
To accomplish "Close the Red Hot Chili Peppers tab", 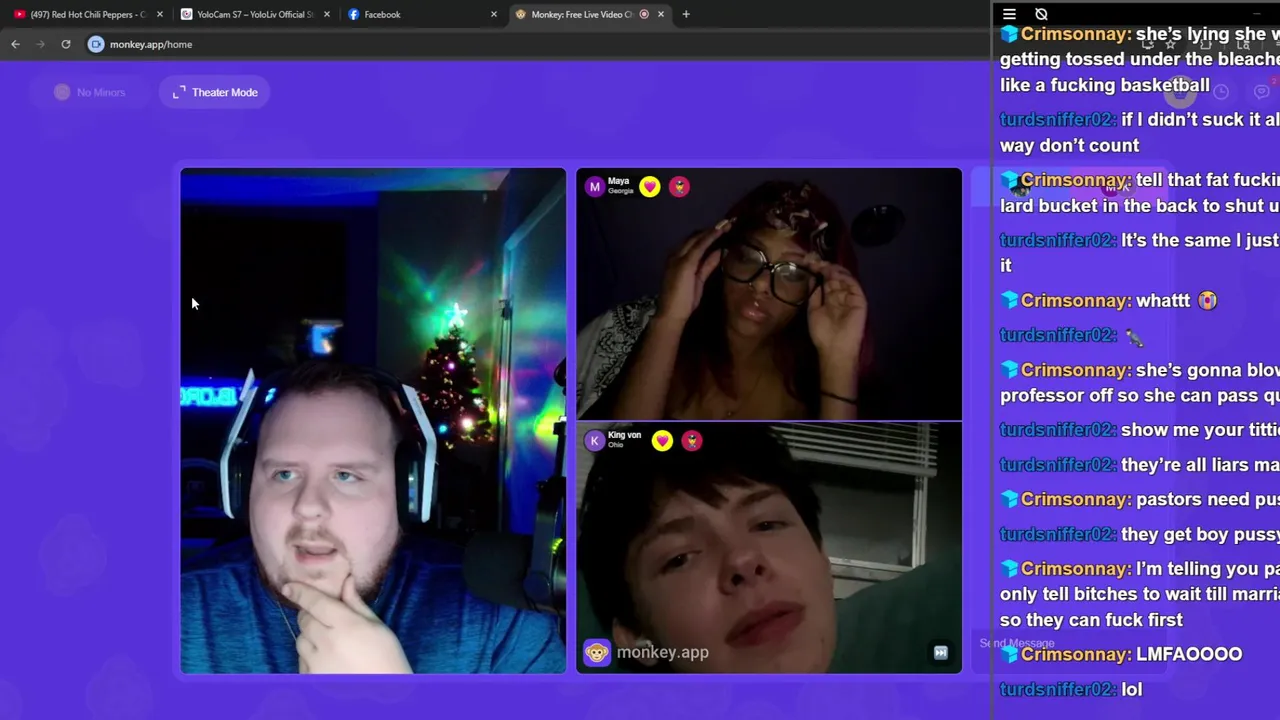I will 159,14.
